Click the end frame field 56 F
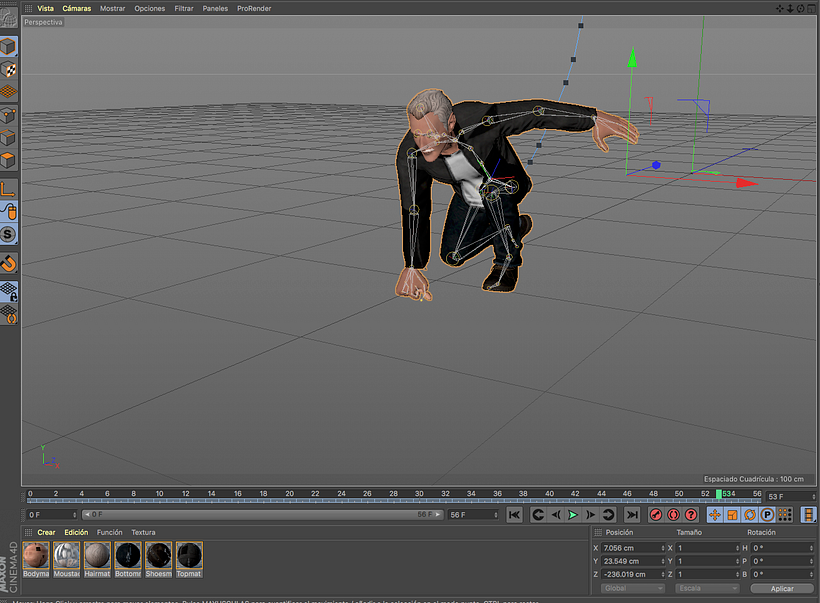Viewport: 820px width, 603px height. coord(474,515)
